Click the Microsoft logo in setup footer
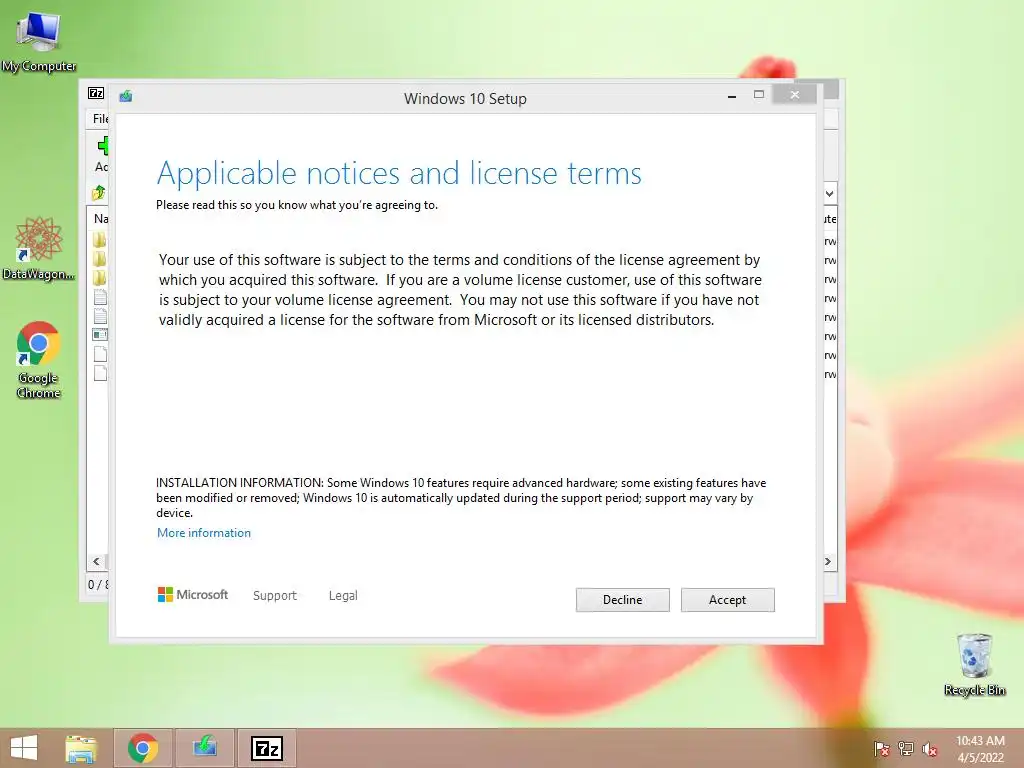1024x768 pixels. coord(193,594)
